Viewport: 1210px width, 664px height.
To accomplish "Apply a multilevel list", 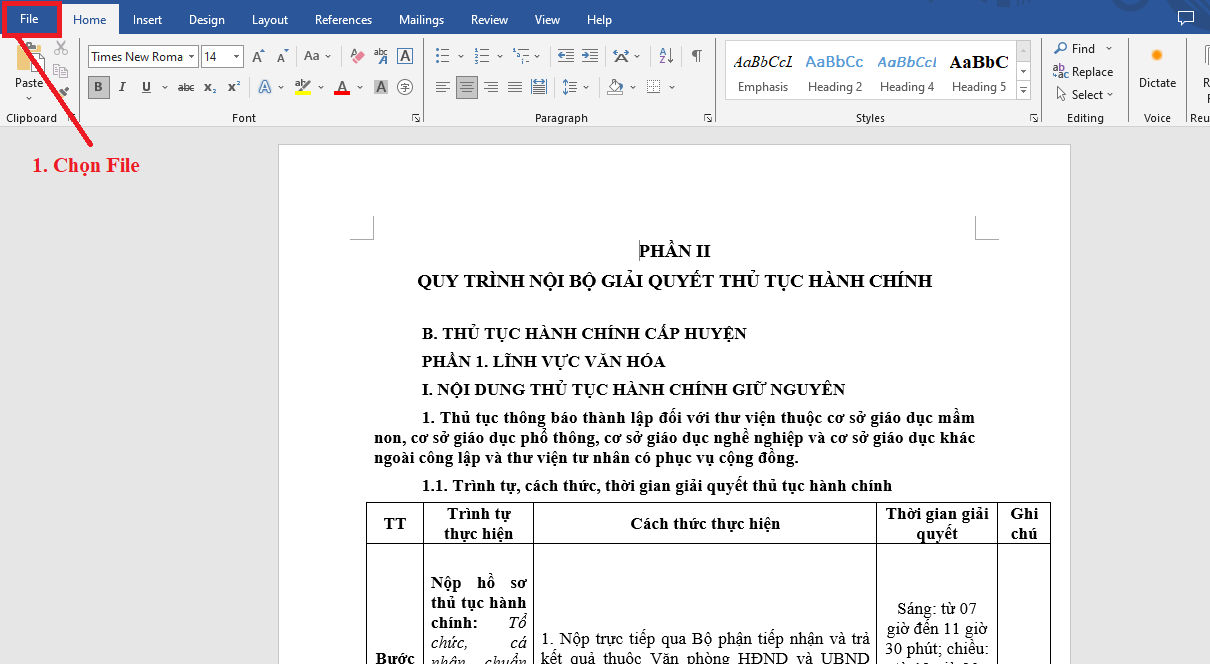I will pos(520,56).
